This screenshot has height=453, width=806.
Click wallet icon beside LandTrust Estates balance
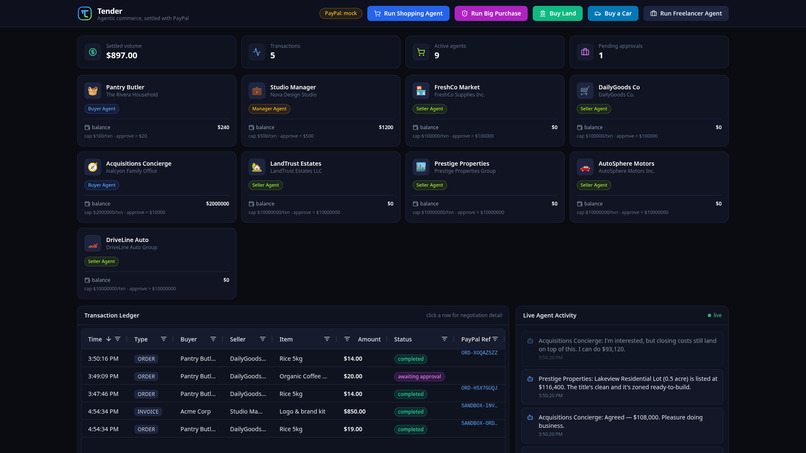(x=251, y=204)
